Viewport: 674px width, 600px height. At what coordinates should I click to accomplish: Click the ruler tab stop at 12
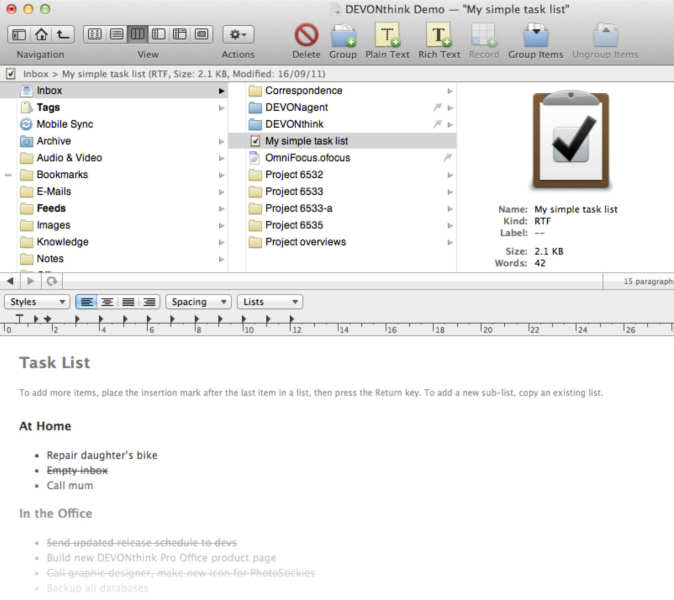pyautogui.click(x=291, y=319)
